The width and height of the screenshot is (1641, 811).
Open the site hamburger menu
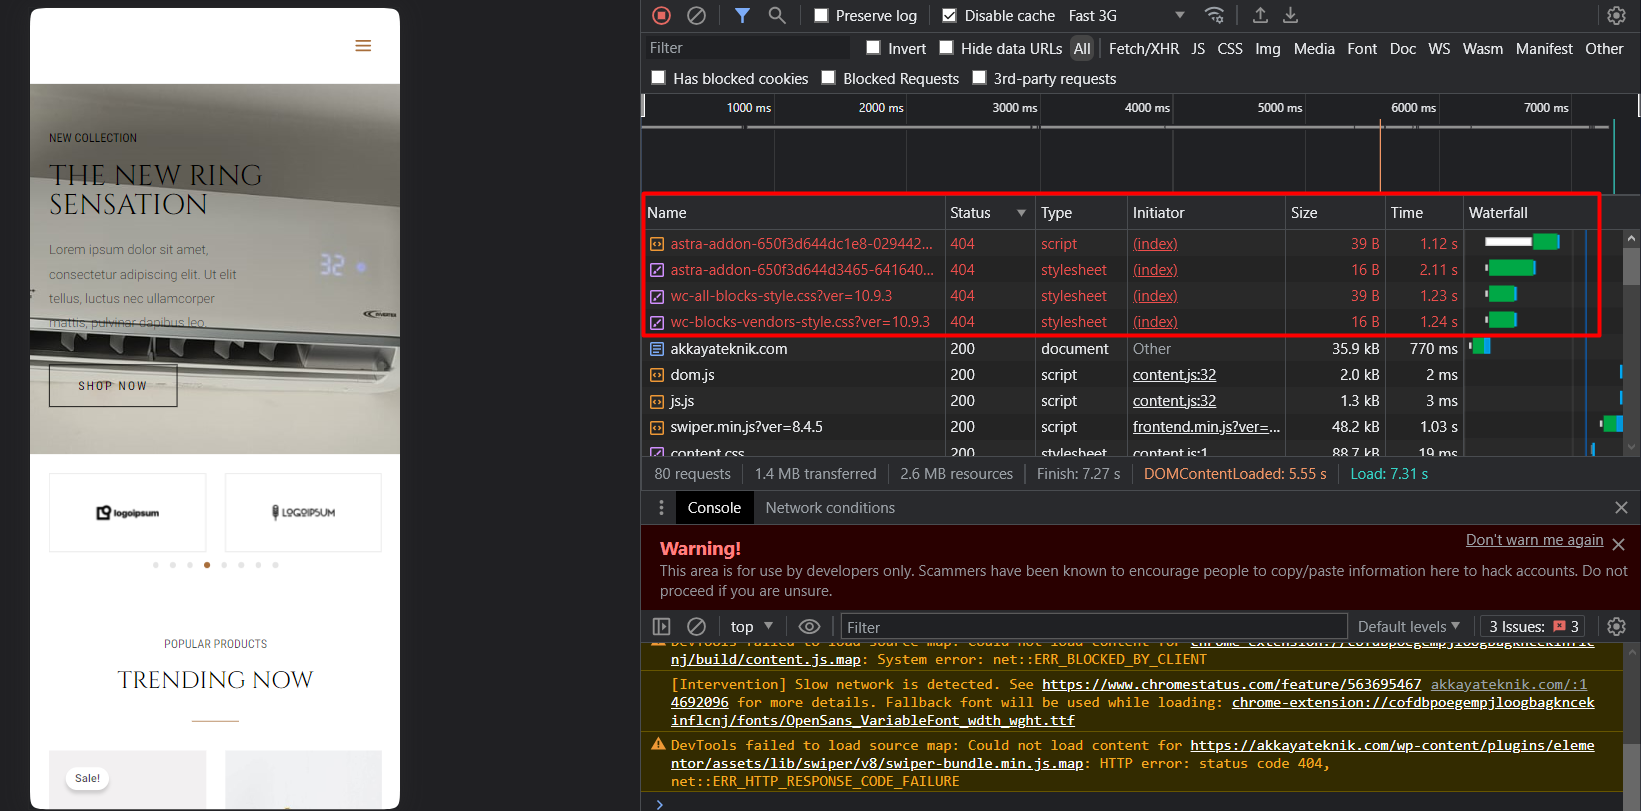point(363,46)
